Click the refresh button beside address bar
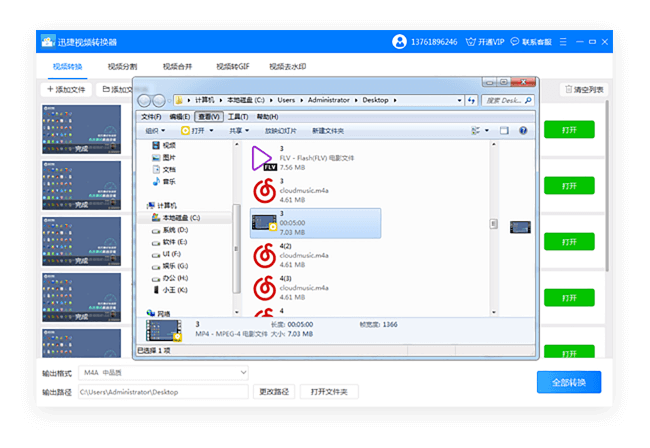This screenshot has height=448, width=650. 471,100
